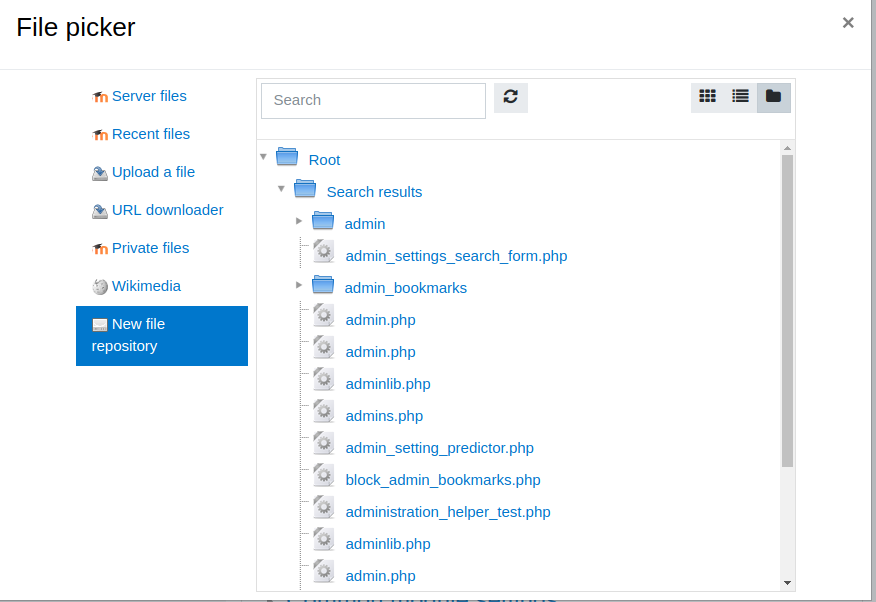Open the admin folder link
Viewport: 876px width, 602px height.
pyautogui.click(x=365, y=224)
